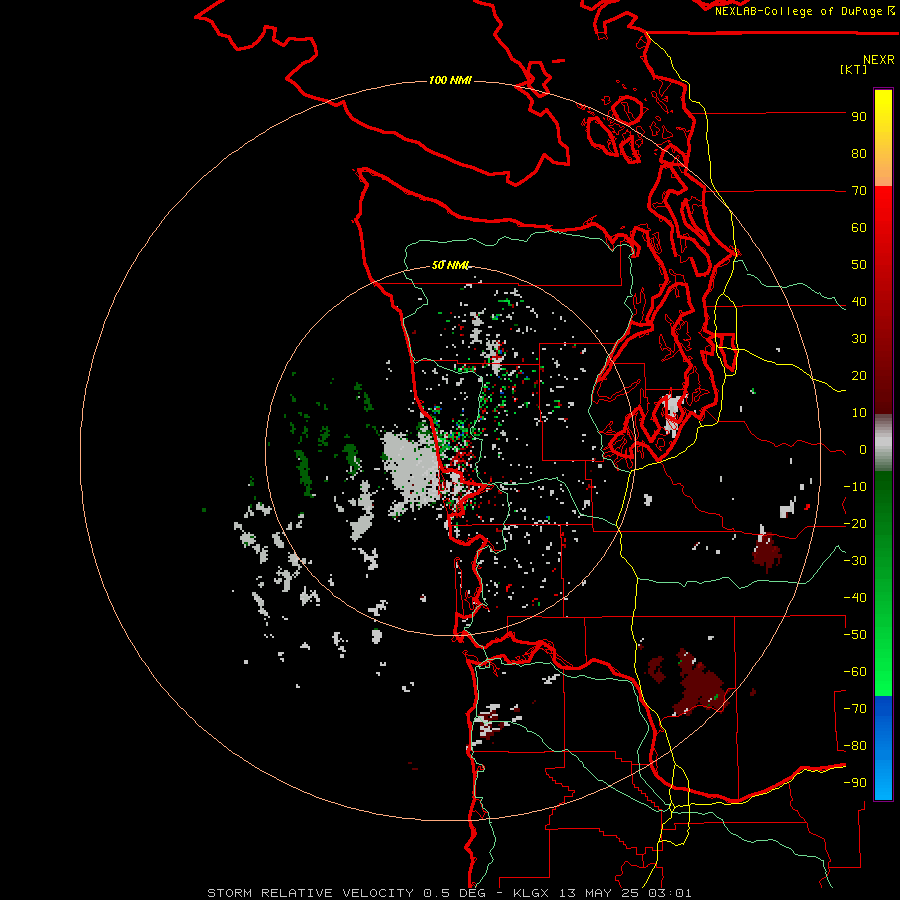Screen dimensions: 900x900
Task: Click the 100 NMI range ring label
Action: [x=450, y=80]
